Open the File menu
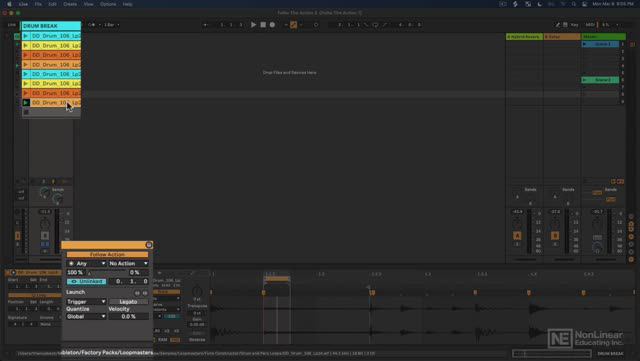Image resolution: width=640 pixels, height=361 pixels. pos(38,4)
